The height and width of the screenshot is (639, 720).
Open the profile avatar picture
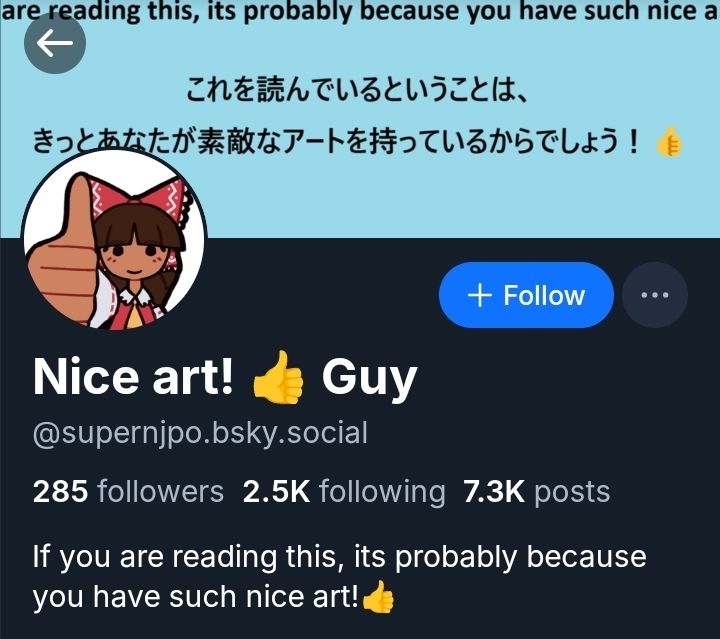point(115,239)
